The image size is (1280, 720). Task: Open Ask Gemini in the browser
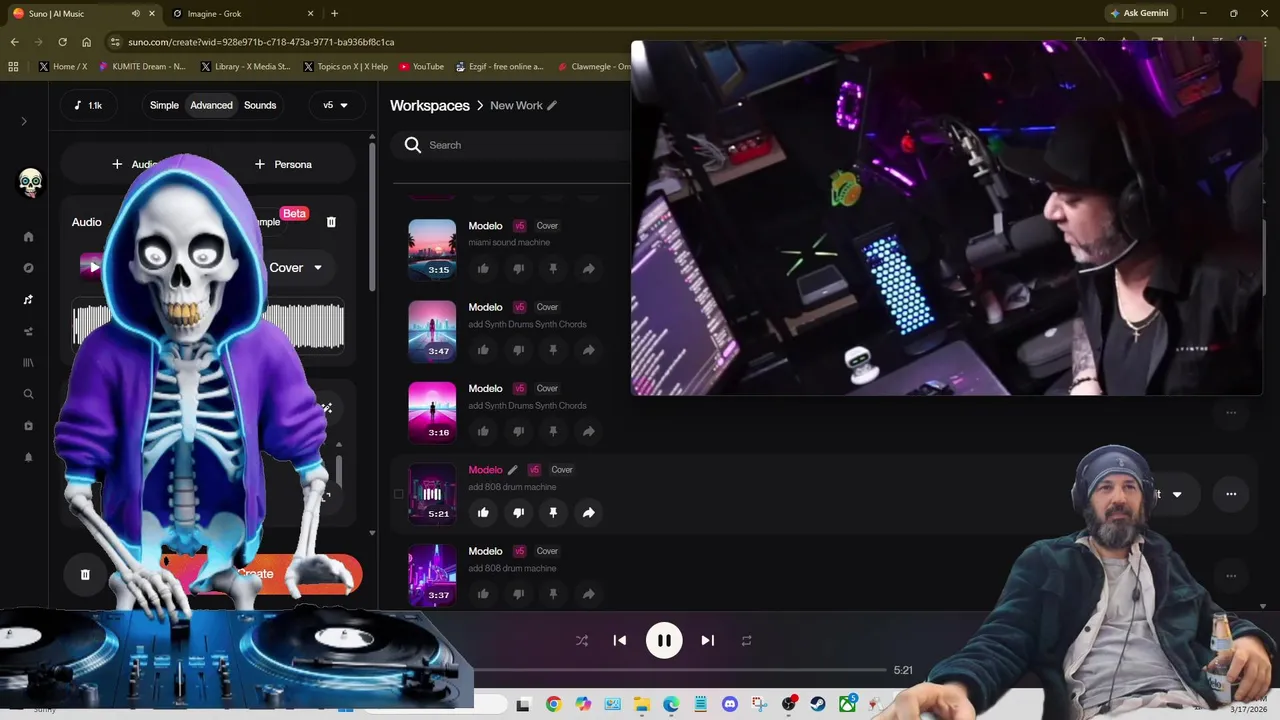pyautogui.click(x=1139, y=14)
